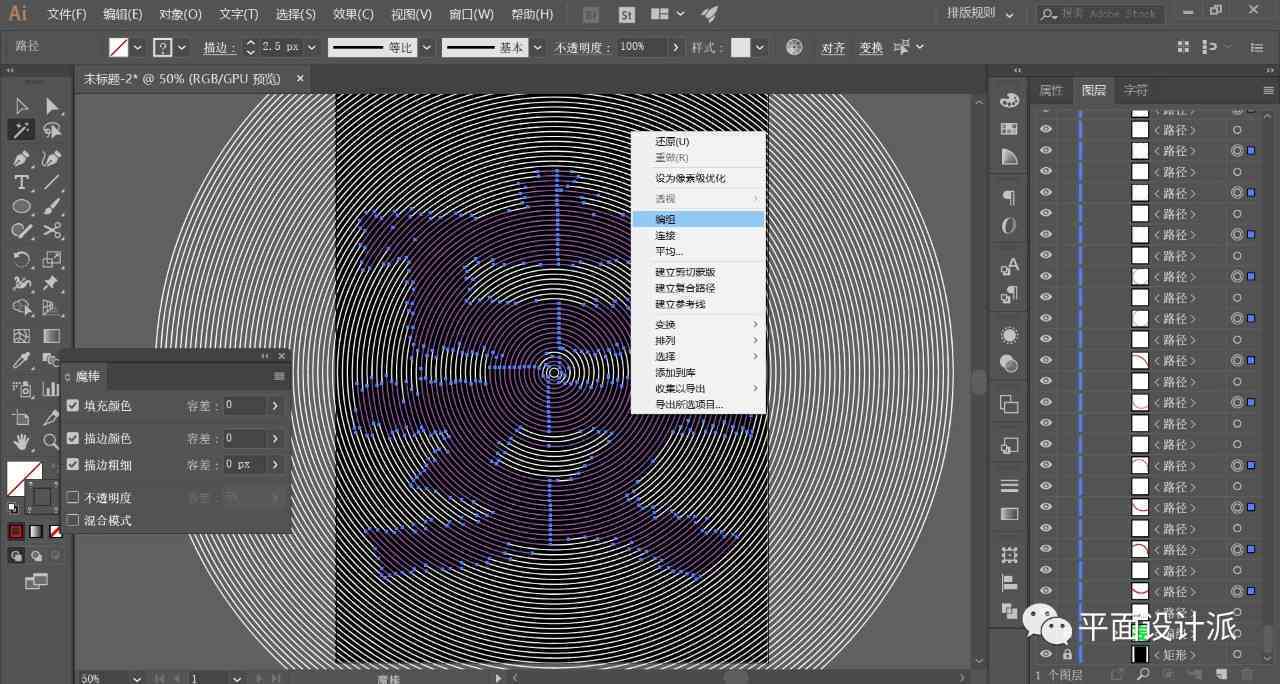Select the Rotate tool

click(21, 259)
